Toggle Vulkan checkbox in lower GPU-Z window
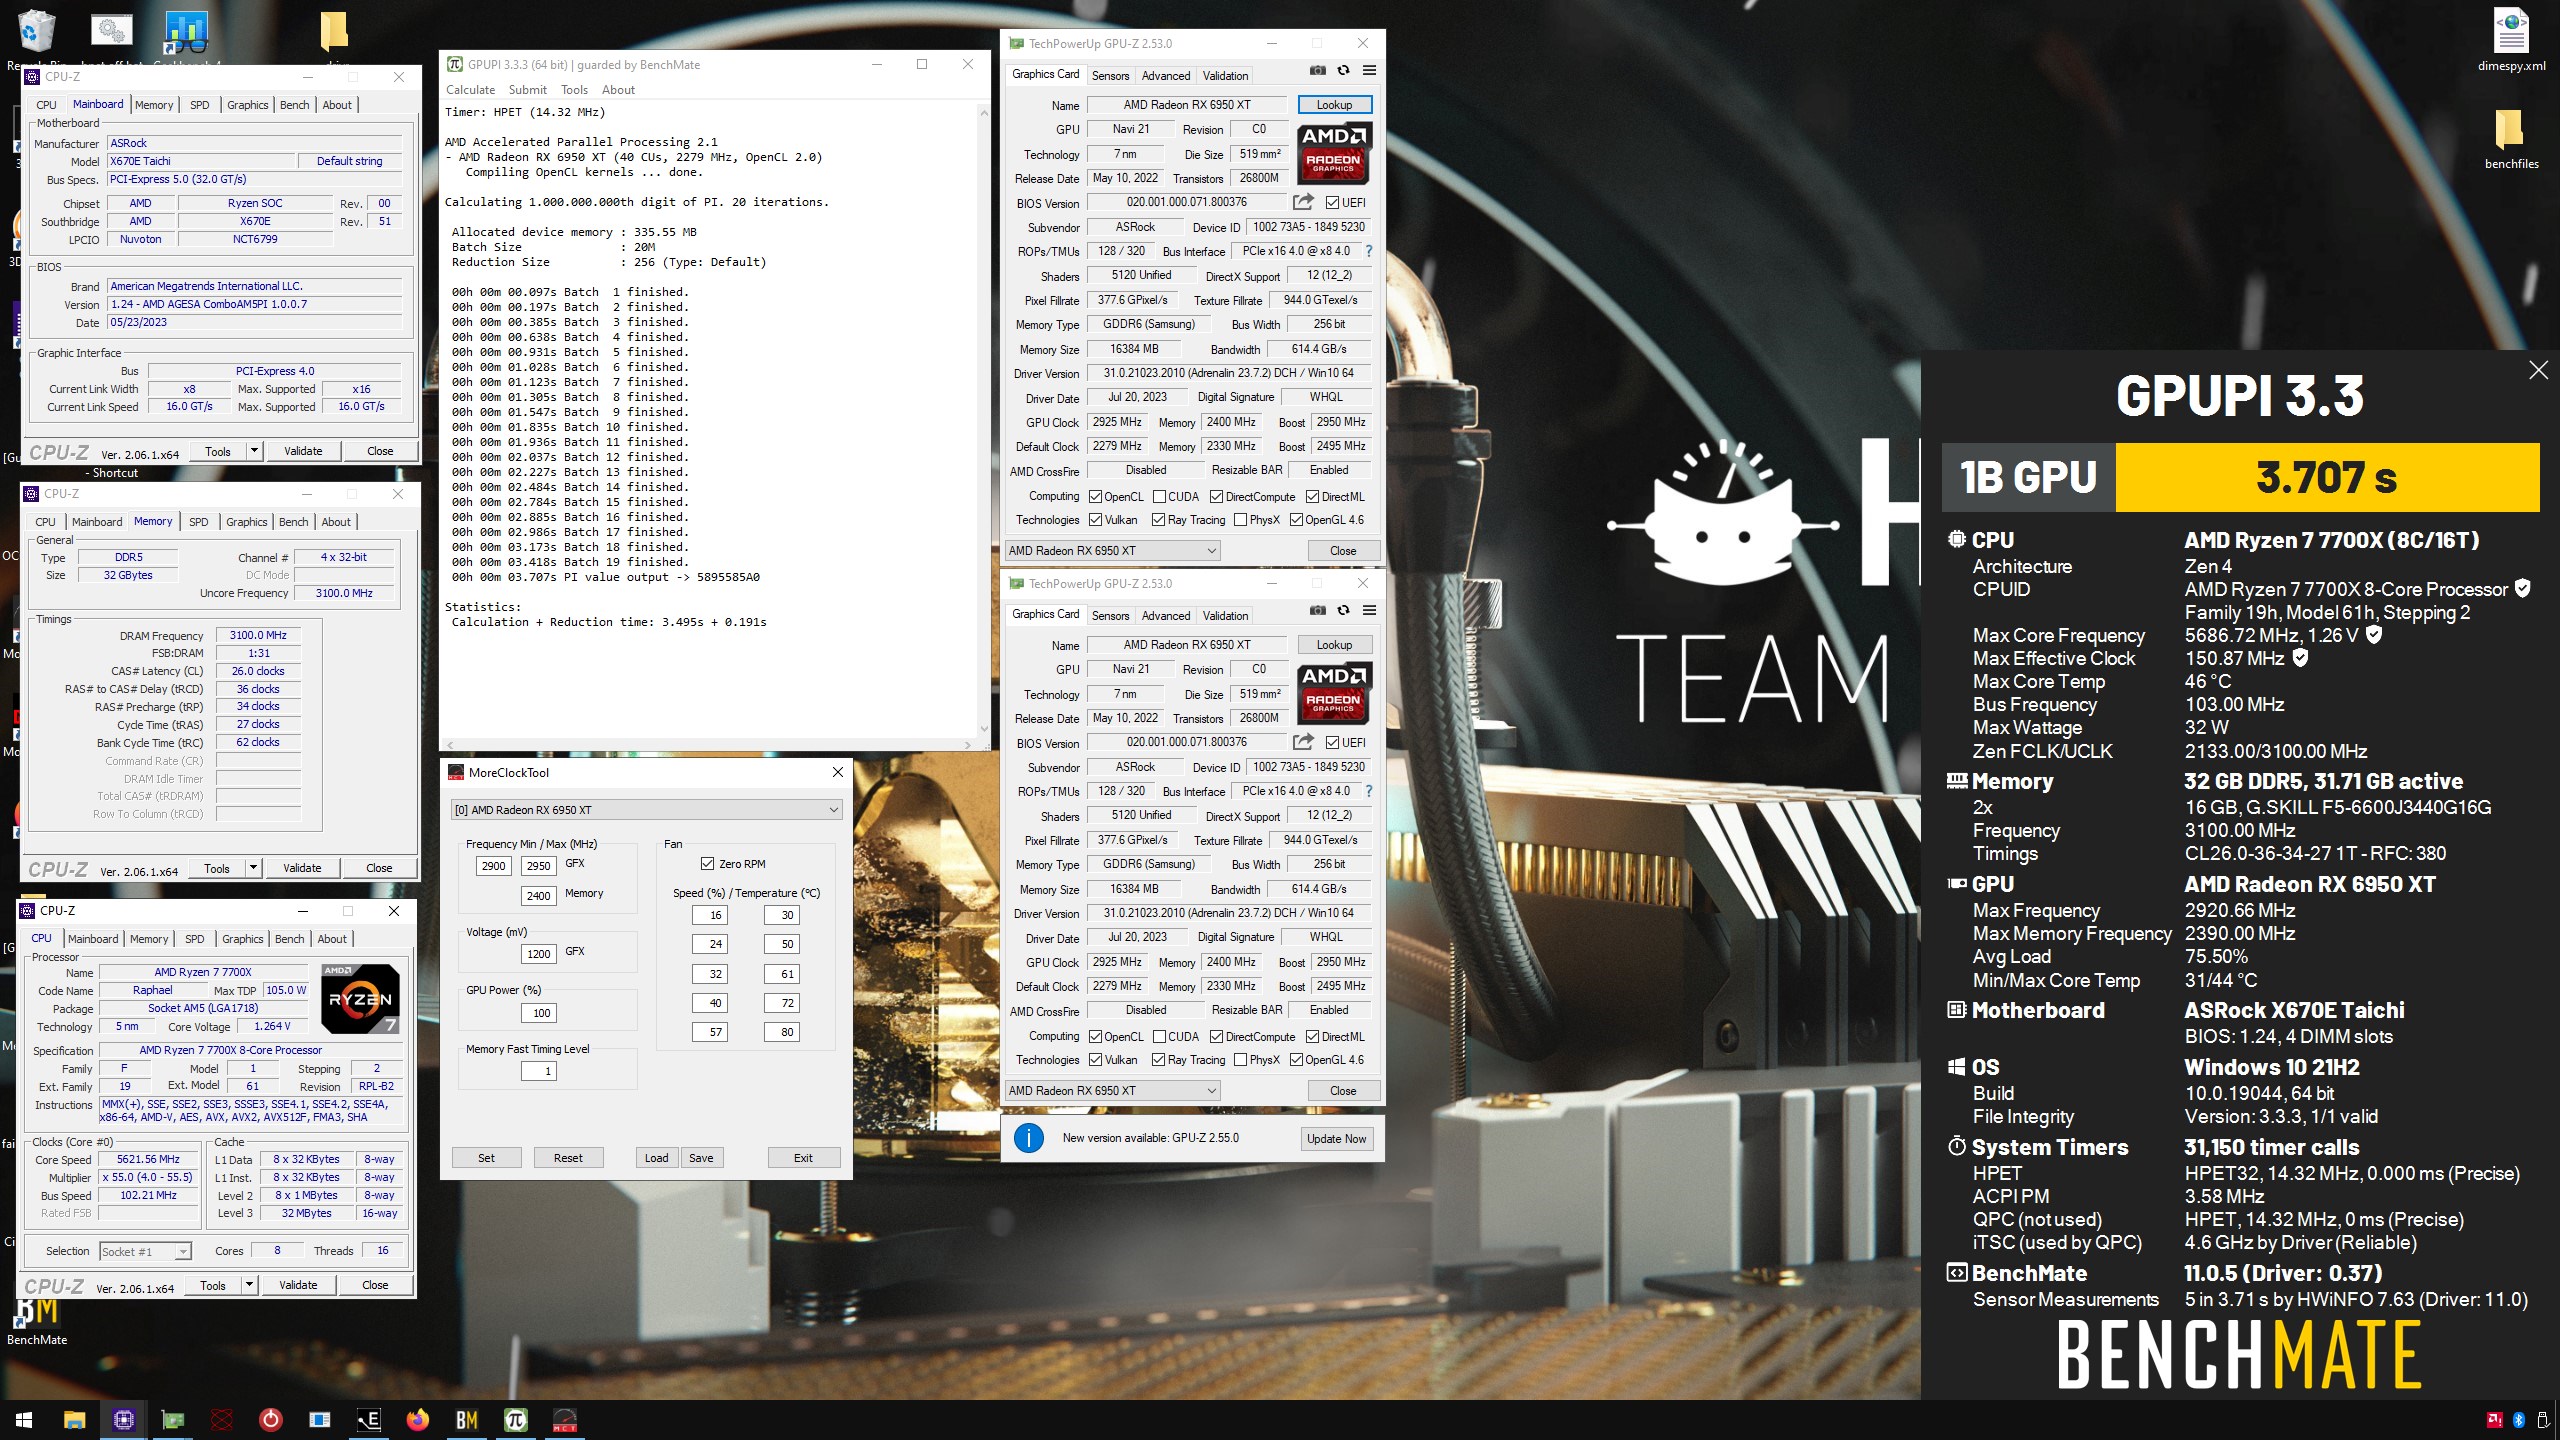2560x1440 pixels. coord(1095,1060)
